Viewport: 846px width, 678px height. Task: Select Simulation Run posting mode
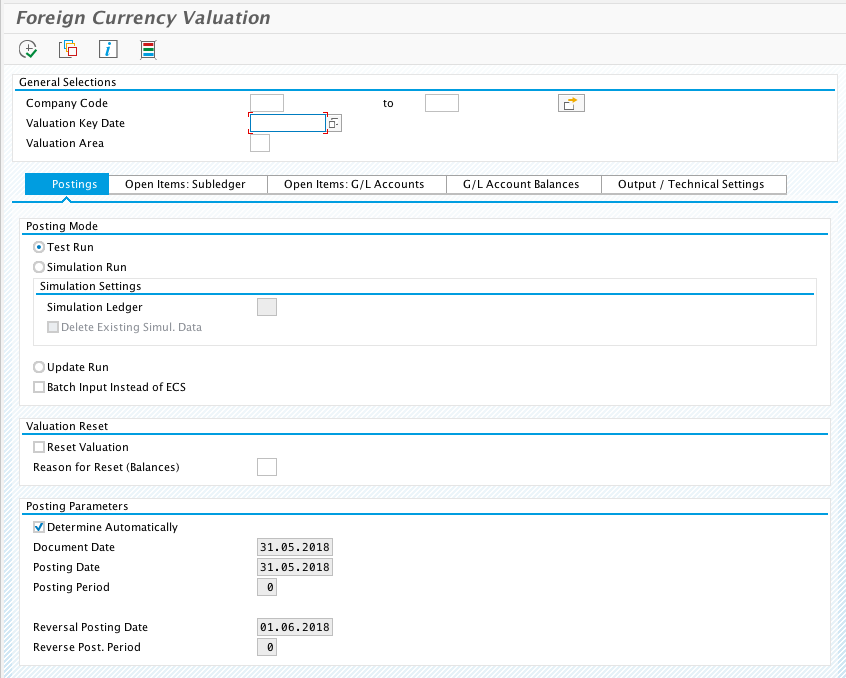click(39, 267)
